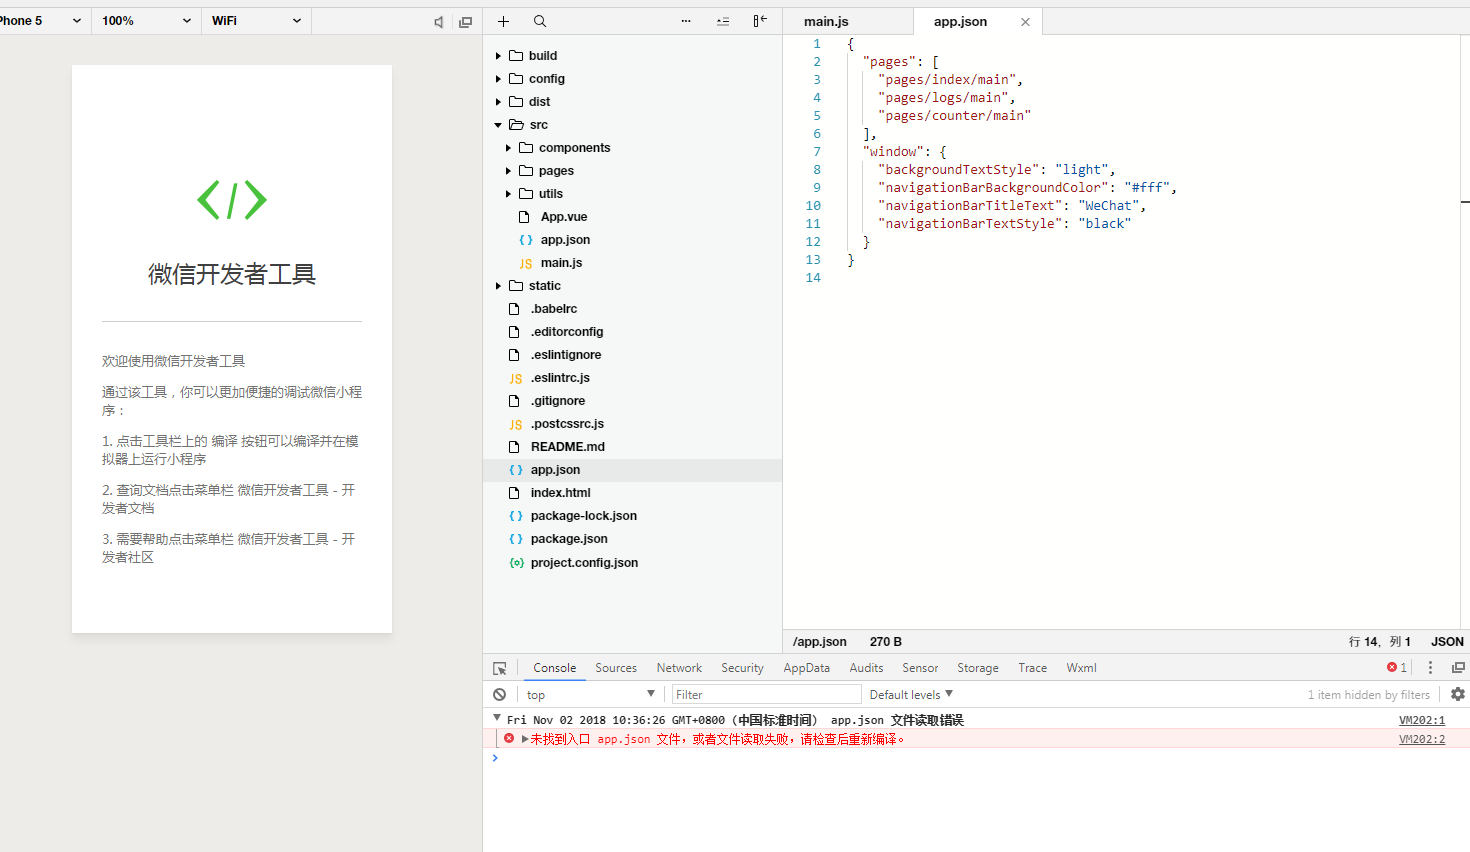Open the console settings gear
1470x852 pixels.
click(1458, 694)
